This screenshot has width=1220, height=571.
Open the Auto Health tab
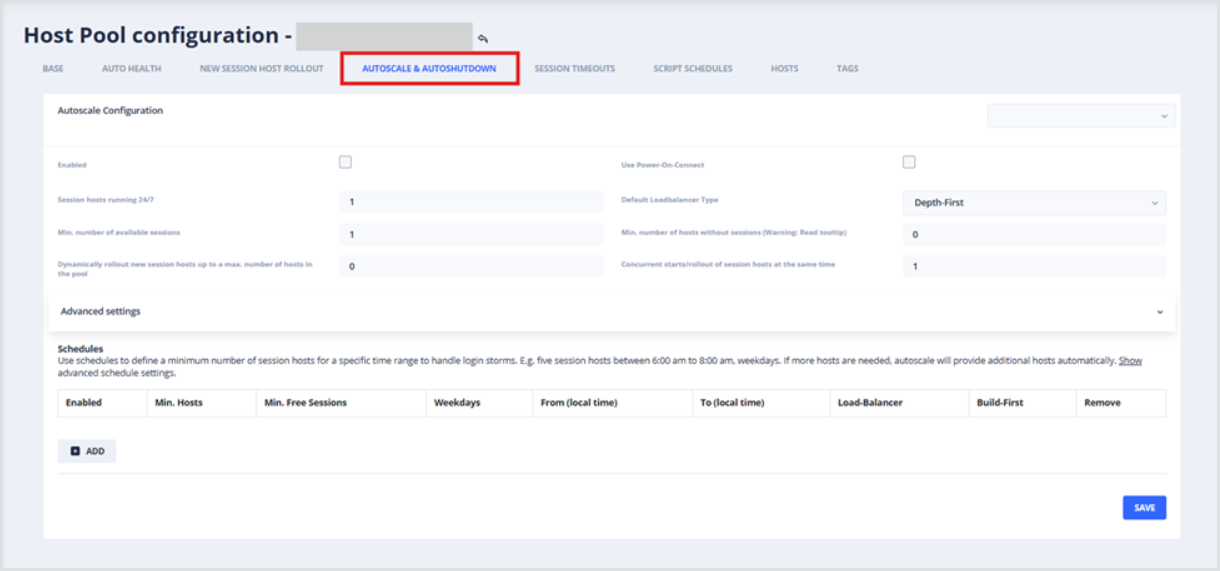[x=131, y=69]
